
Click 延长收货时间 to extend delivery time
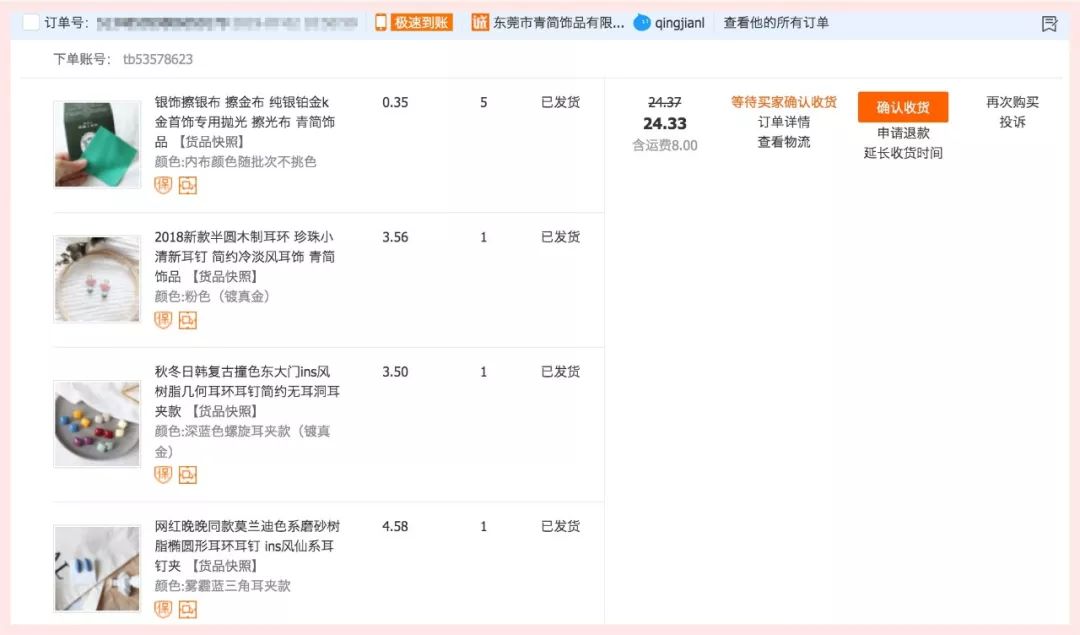click(x=901, y=152)
